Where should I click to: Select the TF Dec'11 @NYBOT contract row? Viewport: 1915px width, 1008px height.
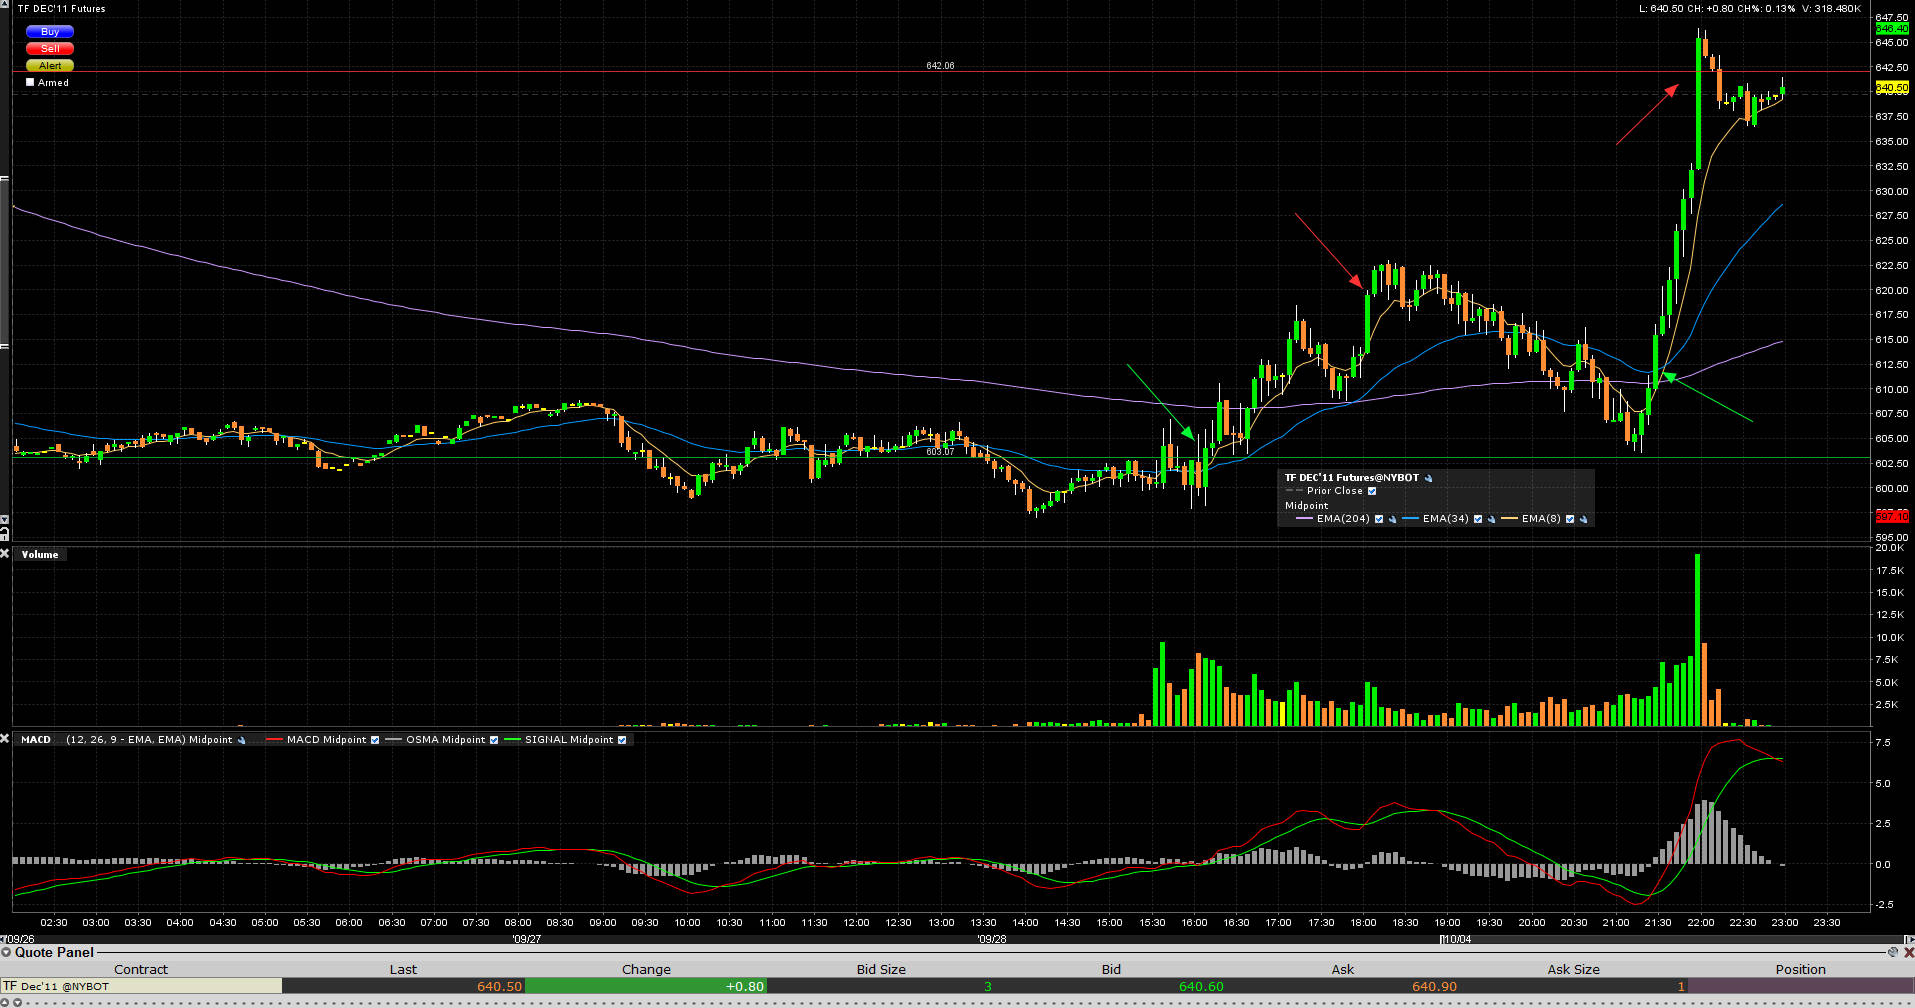[140, 986]
